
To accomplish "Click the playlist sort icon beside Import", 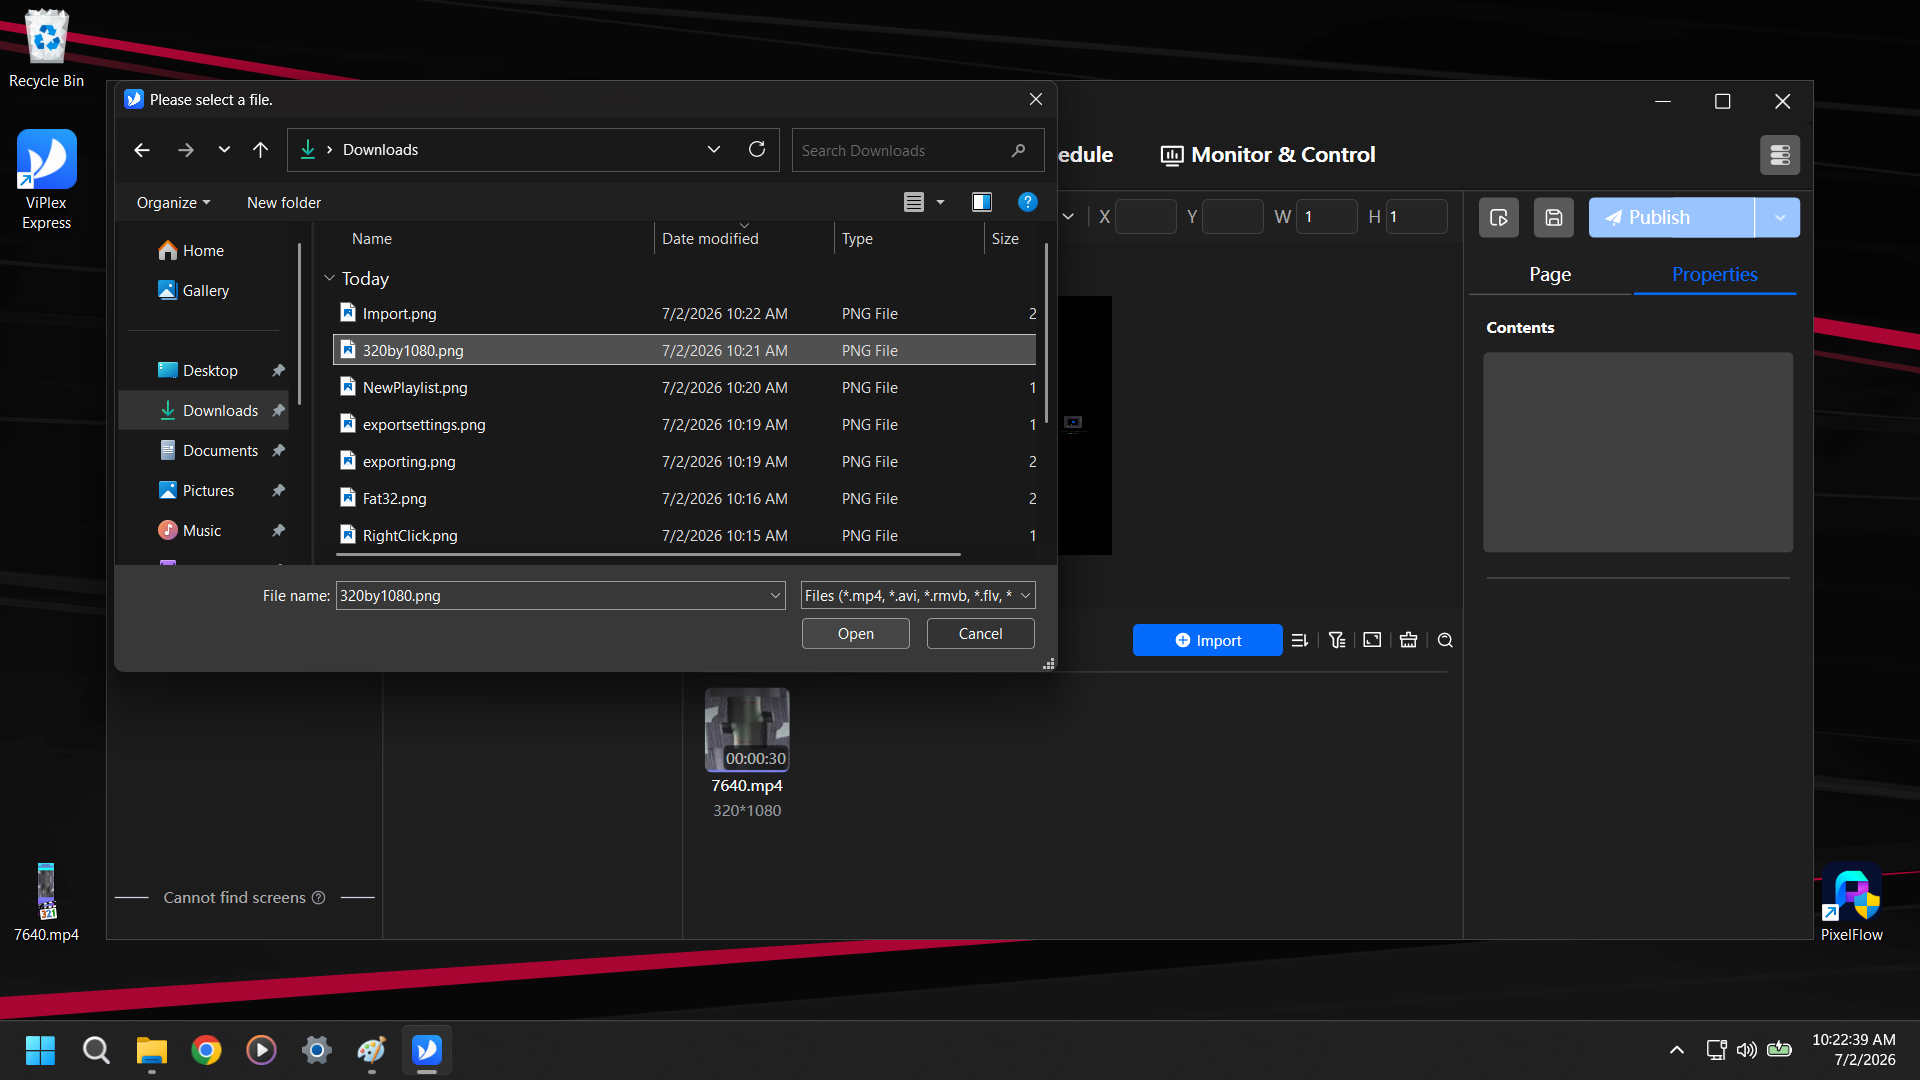I will tap(1300, 640).
